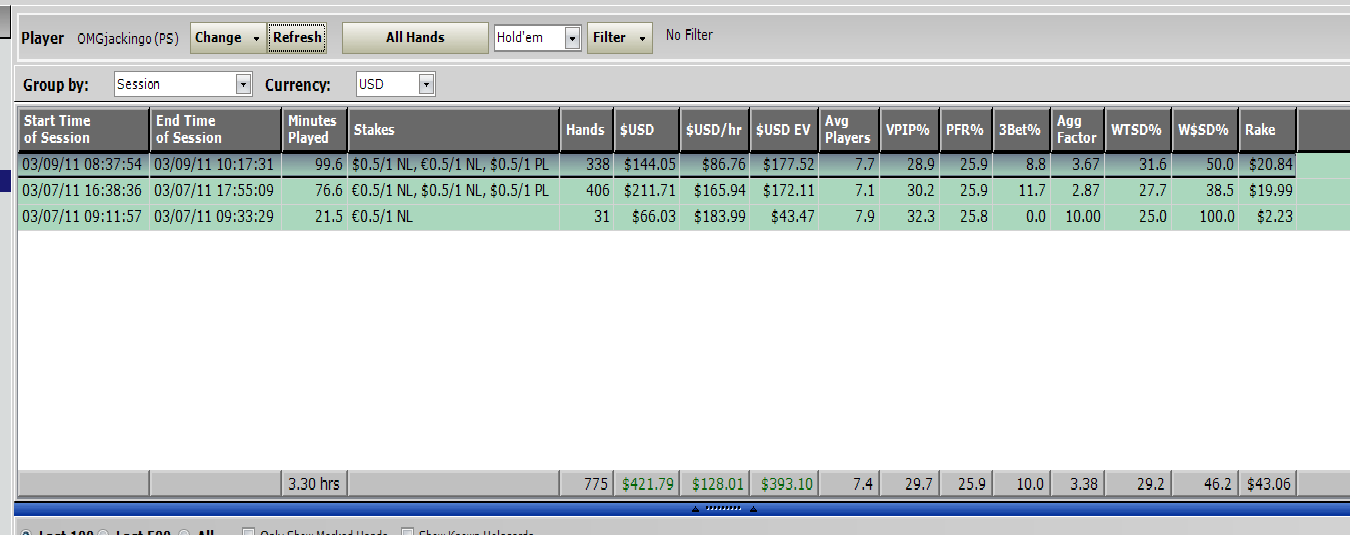Toggle Show Known Holecards checkbox
This screenshot has height=540, width=1354.
click(407, 535)
